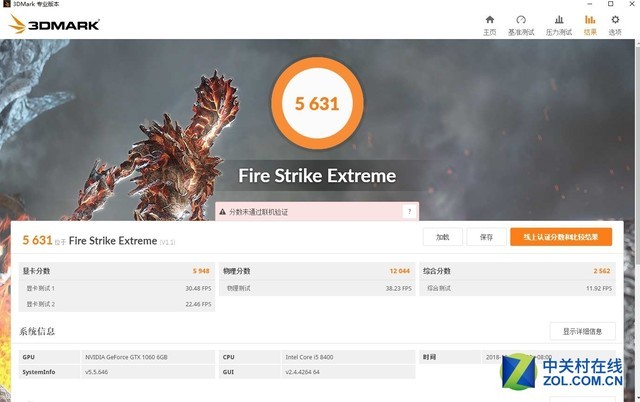This screenshot has width=640, height=402.
Task: Click the 综合分数 combined score header
Action: [437, 271]
